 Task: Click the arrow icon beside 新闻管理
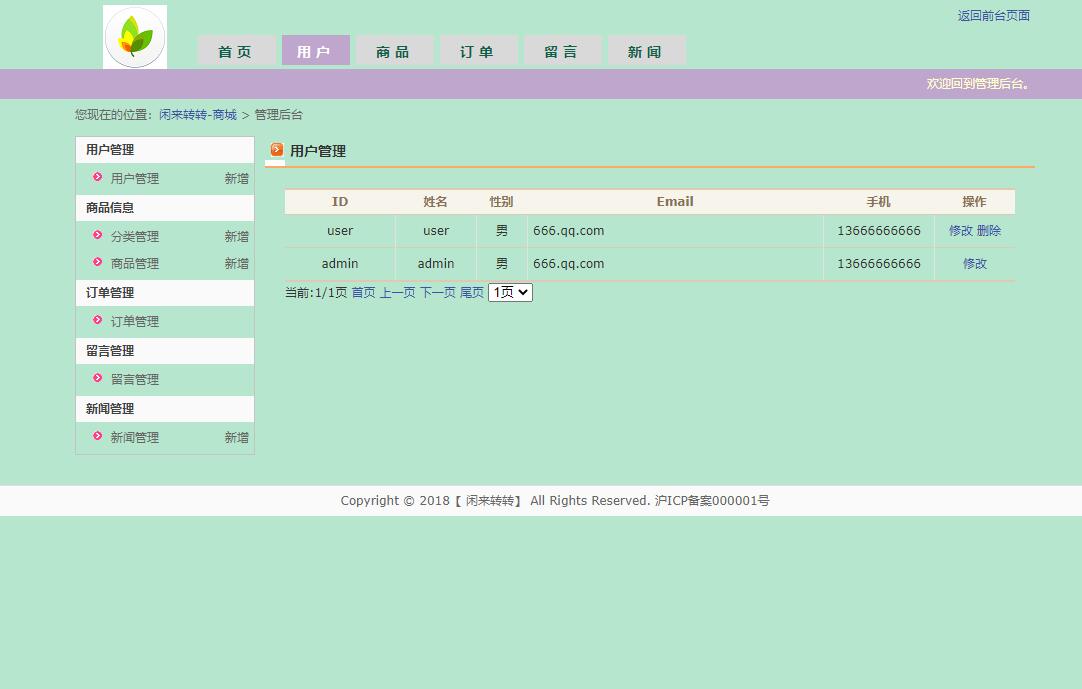coord(97,437)
